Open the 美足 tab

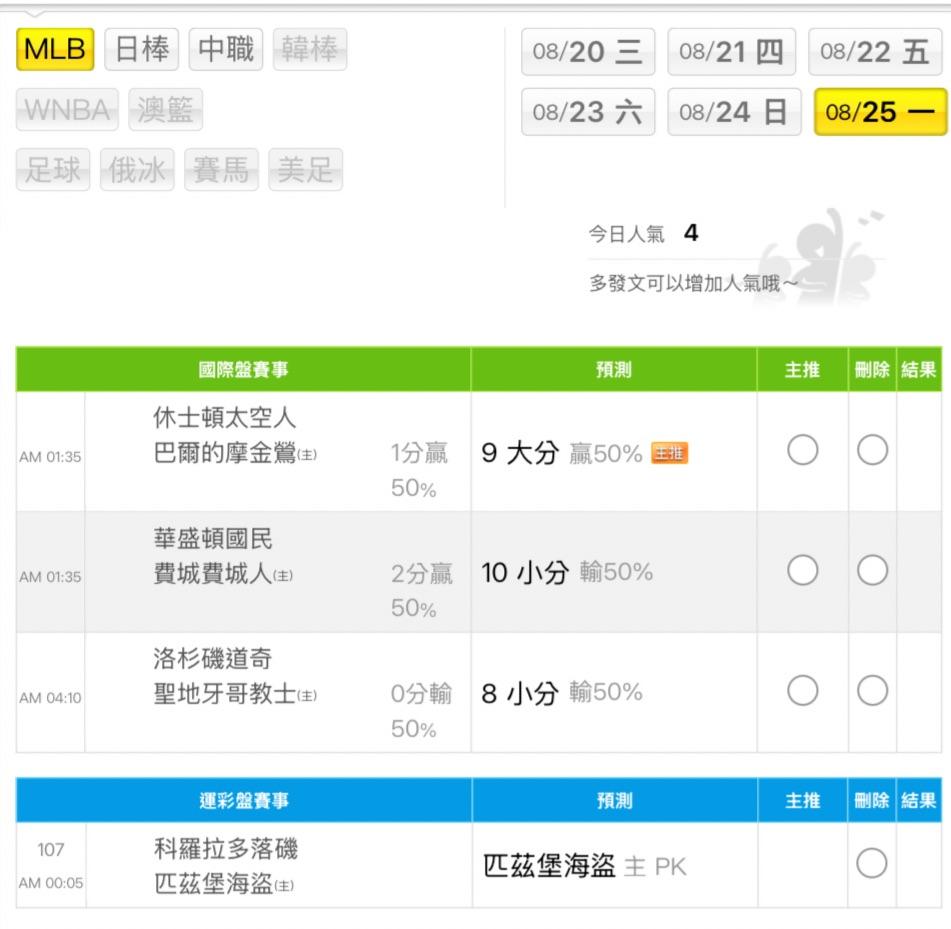[306, 170]
